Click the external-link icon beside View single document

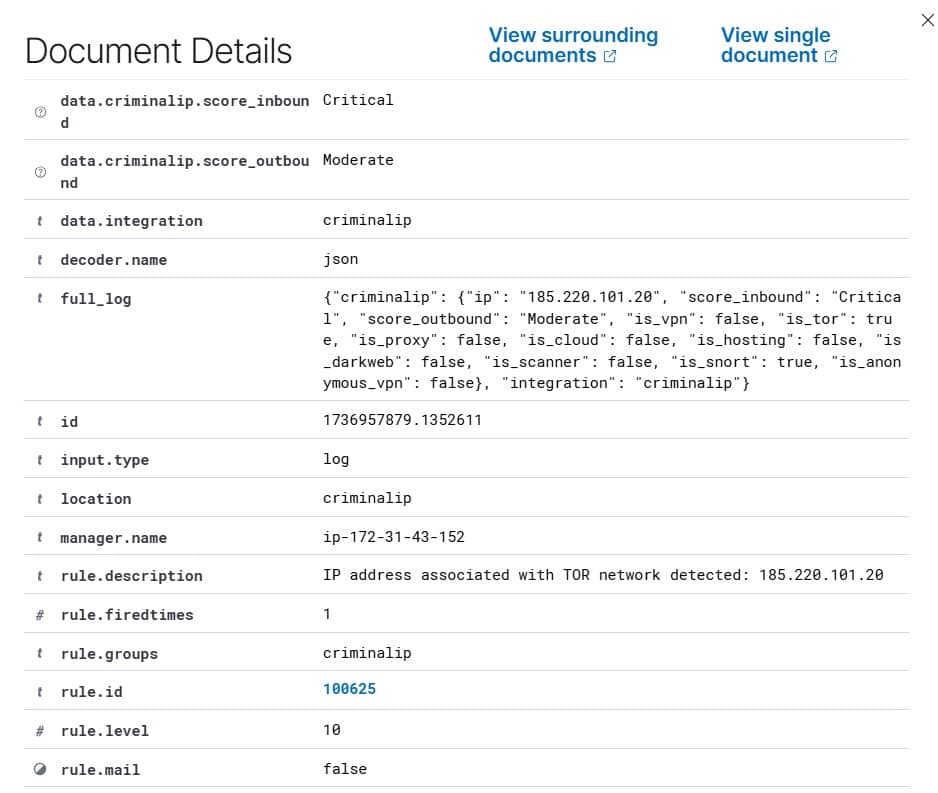click(x=831, y=57)
